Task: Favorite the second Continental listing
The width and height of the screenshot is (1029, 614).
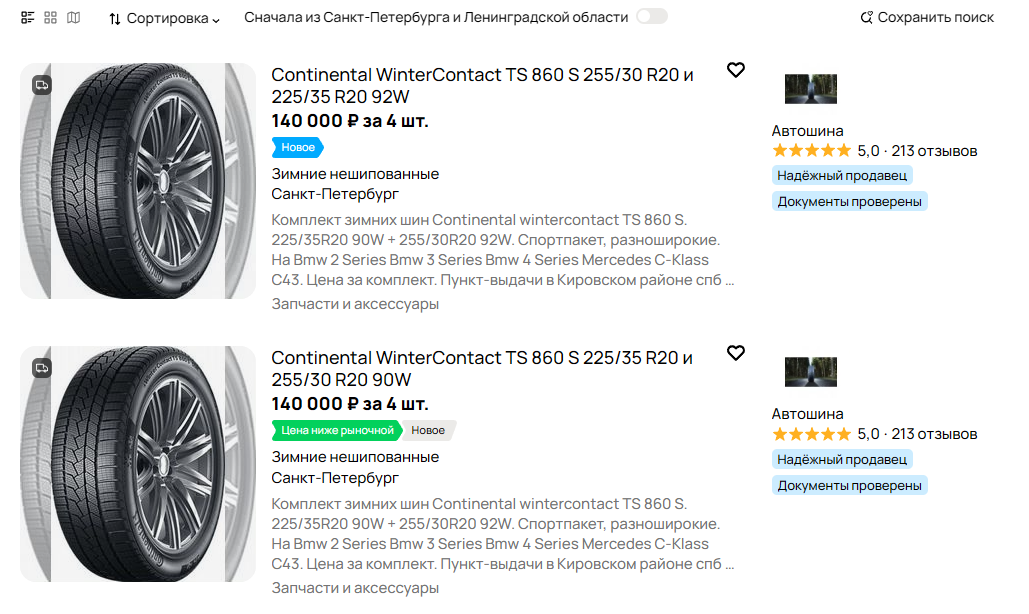Action: tap(736, 353)
